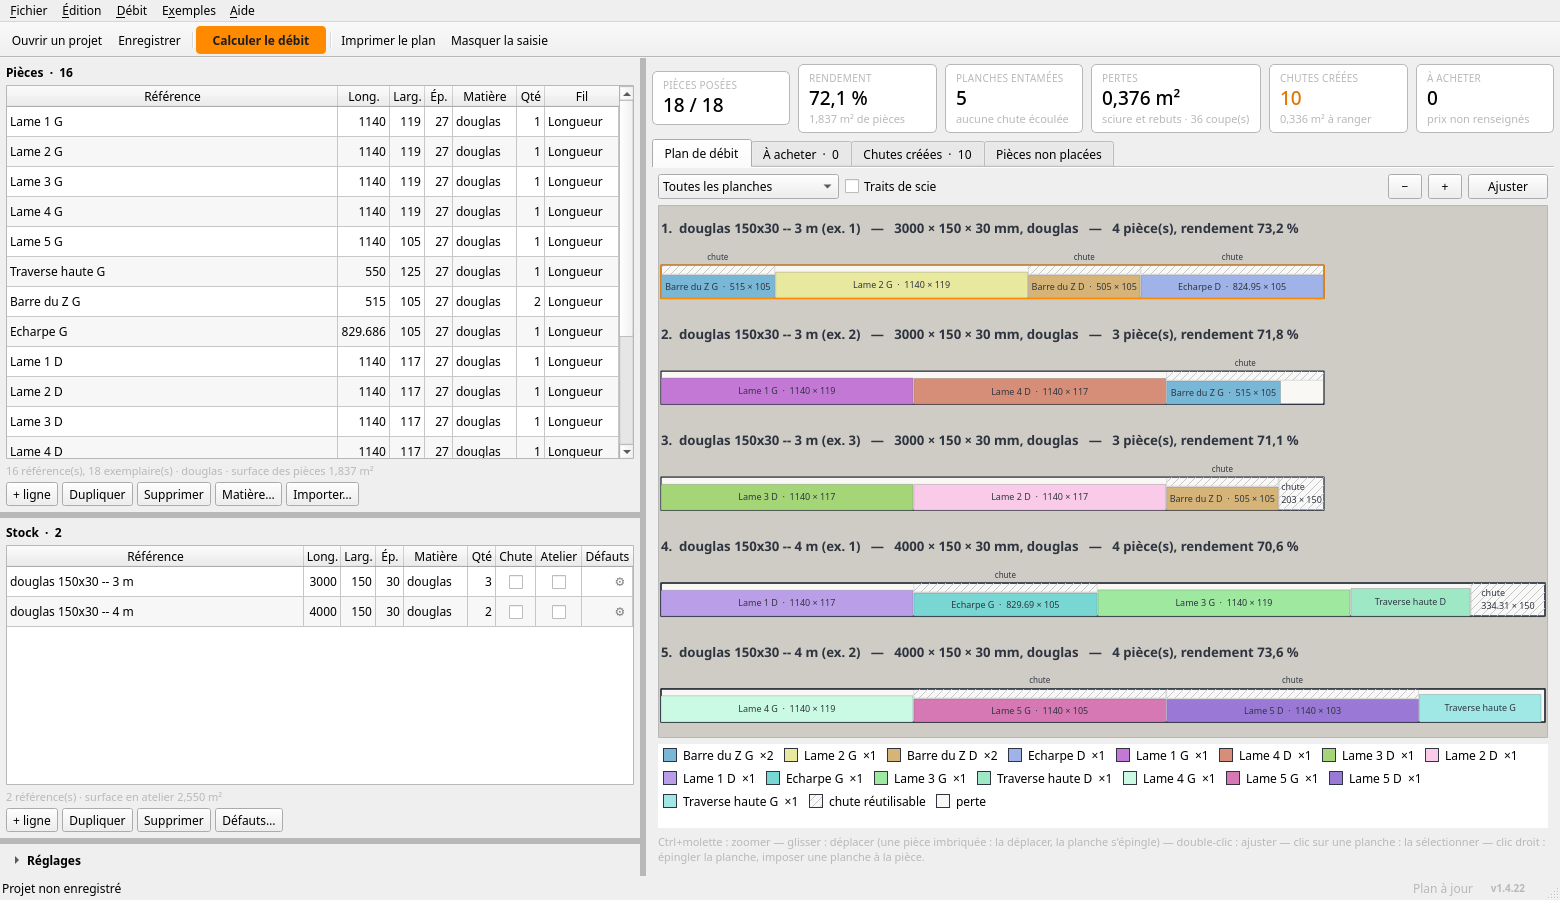Click the Echarpe G length cell 829.686
This screenshot has width=1560, height=900.
[364, 332]
